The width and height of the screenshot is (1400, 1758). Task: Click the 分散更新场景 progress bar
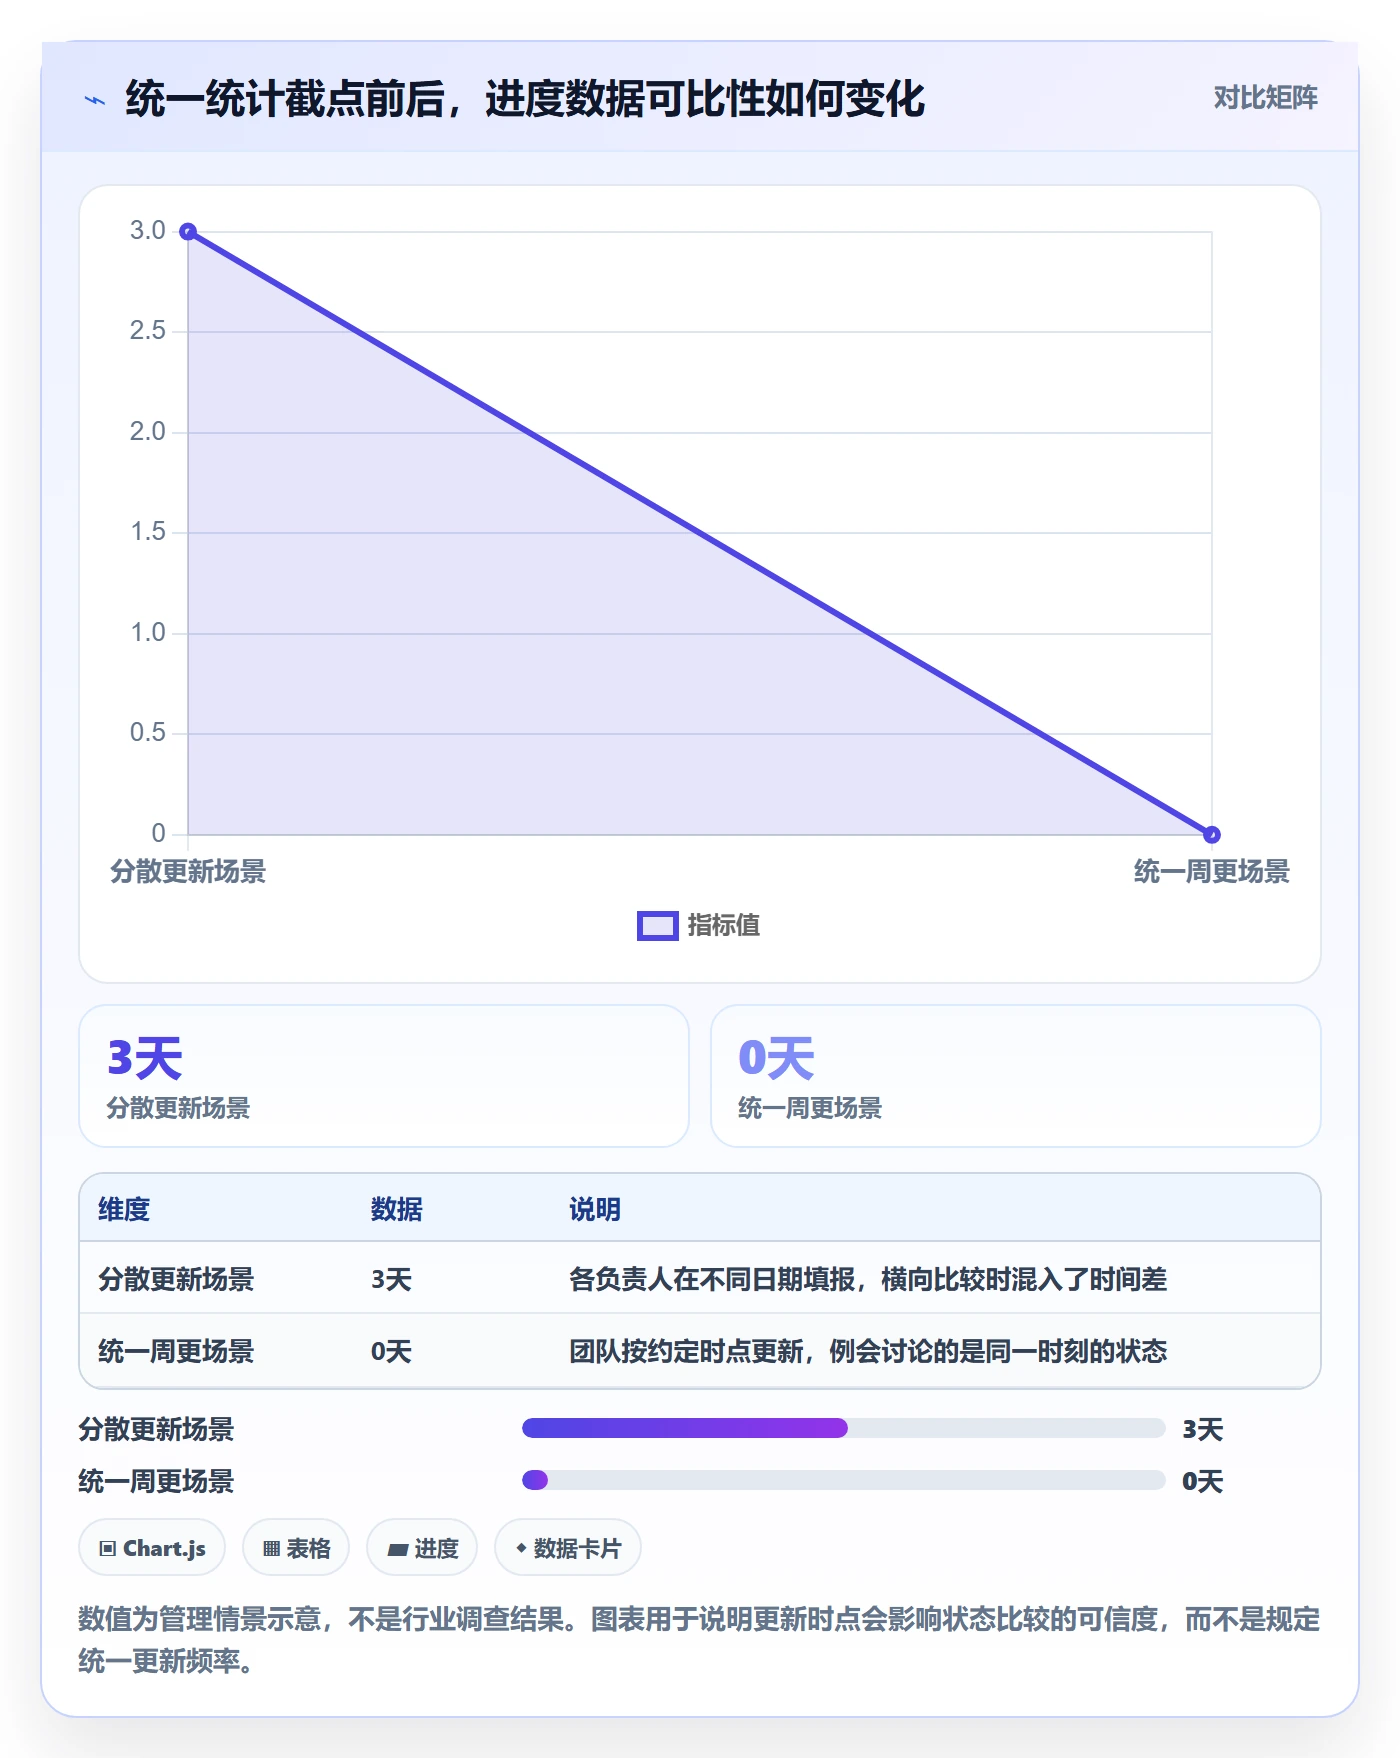[843, 1428]
